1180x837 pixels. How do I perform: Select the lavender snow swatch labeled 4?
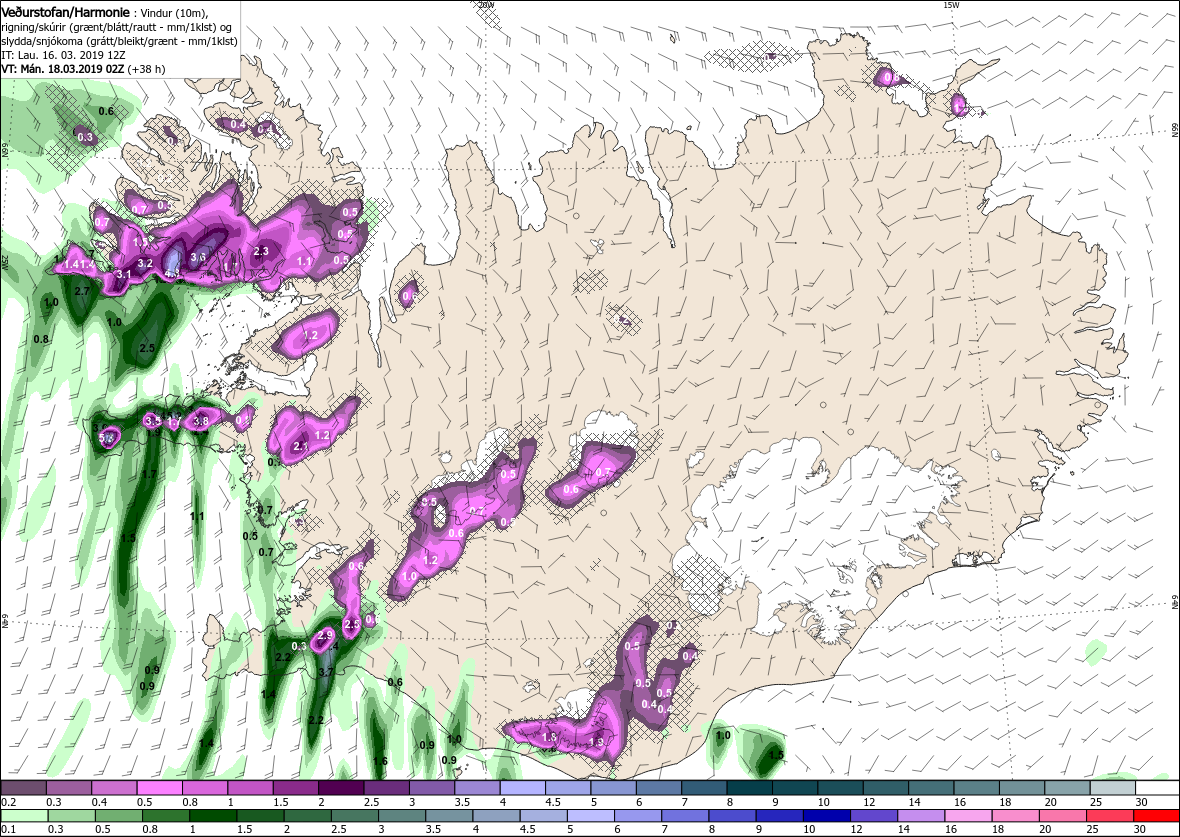click(522, 788)
